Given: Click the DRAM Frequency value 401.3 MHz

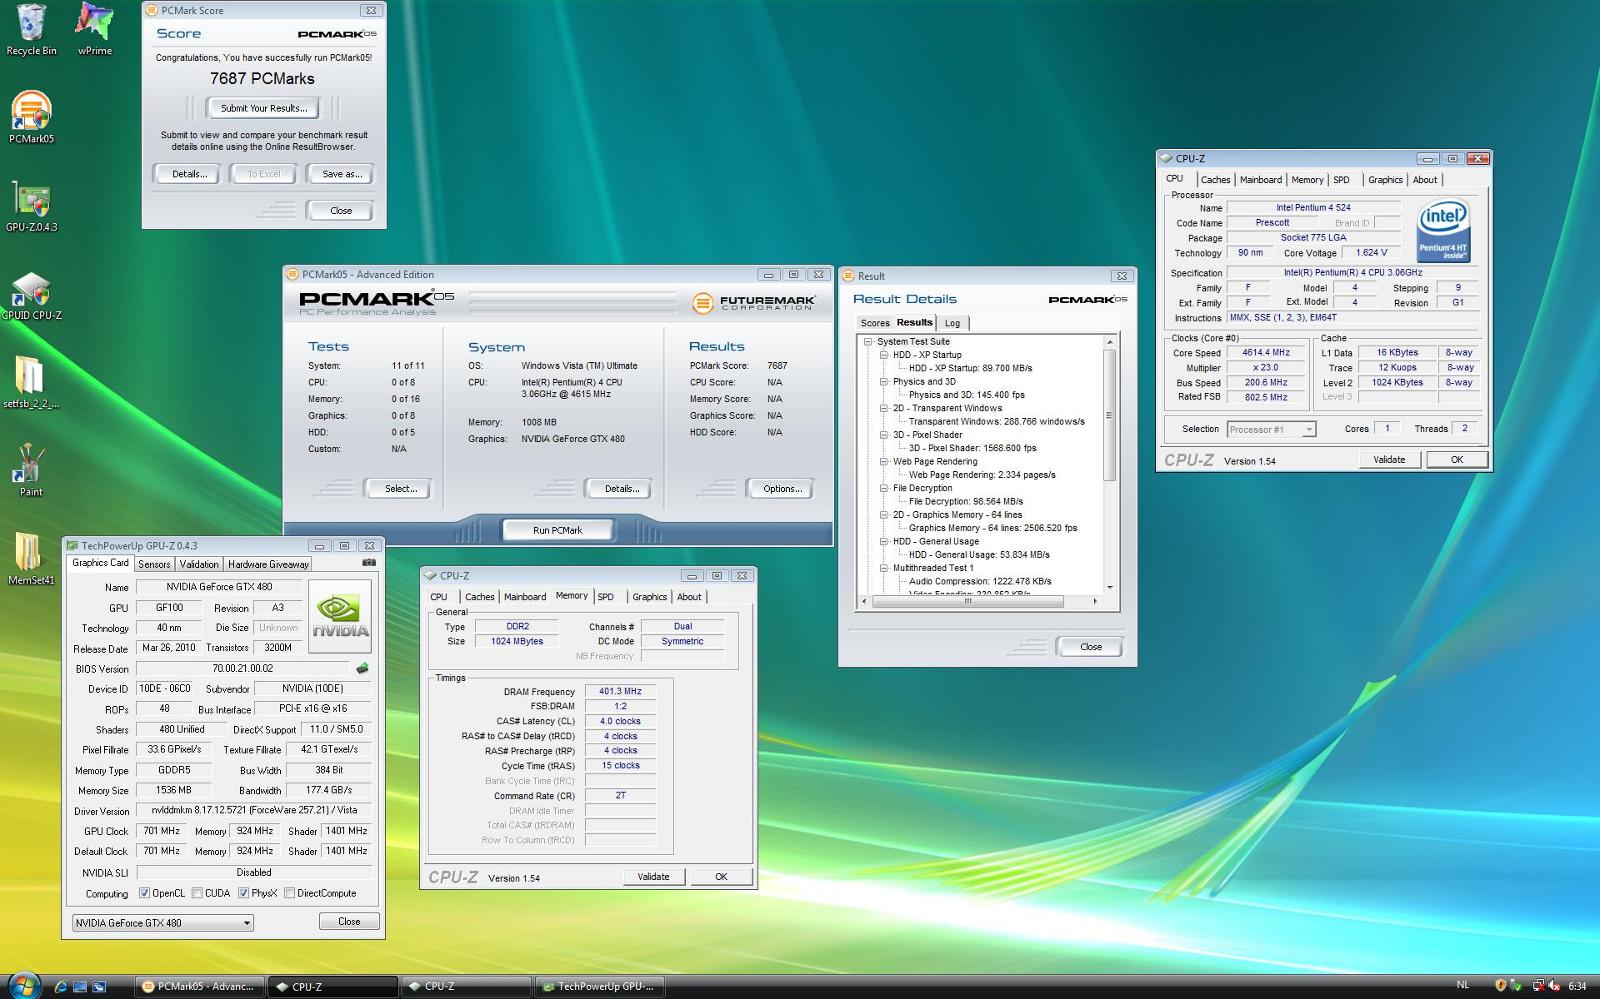Looking at the screenshot, I should click(x=620, y=691).
